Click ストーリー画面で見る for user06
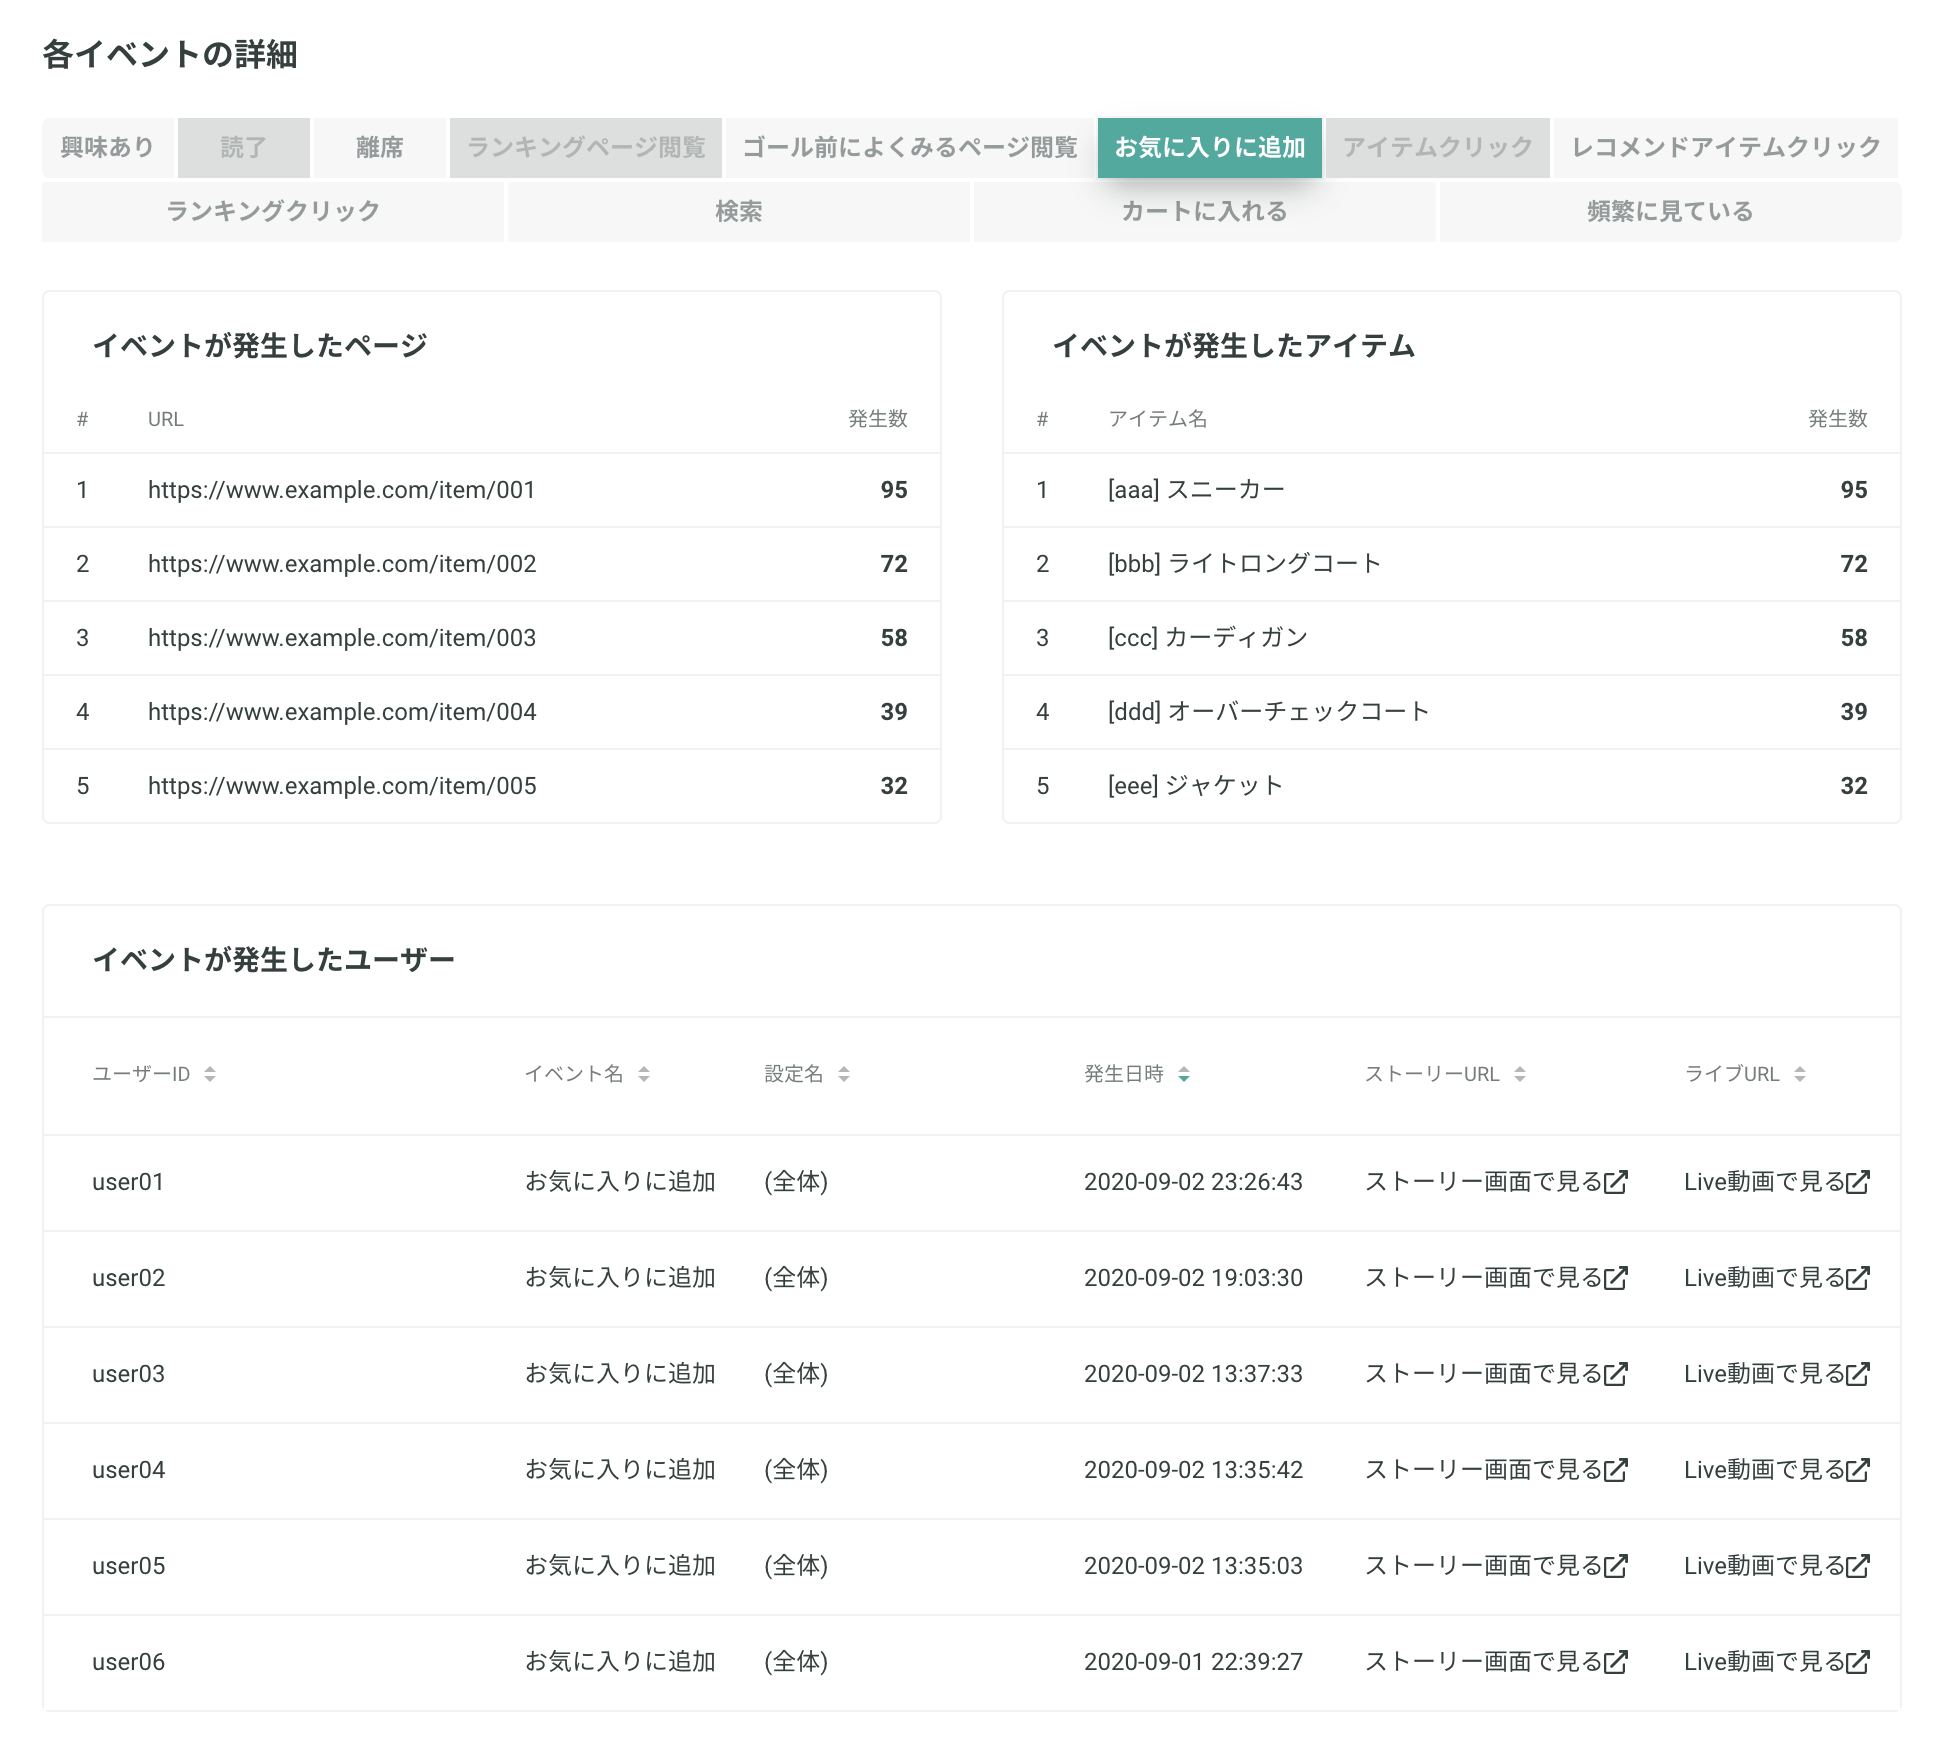The height and width of the screenshot is (1746, 1938). coord(1484,1662)
